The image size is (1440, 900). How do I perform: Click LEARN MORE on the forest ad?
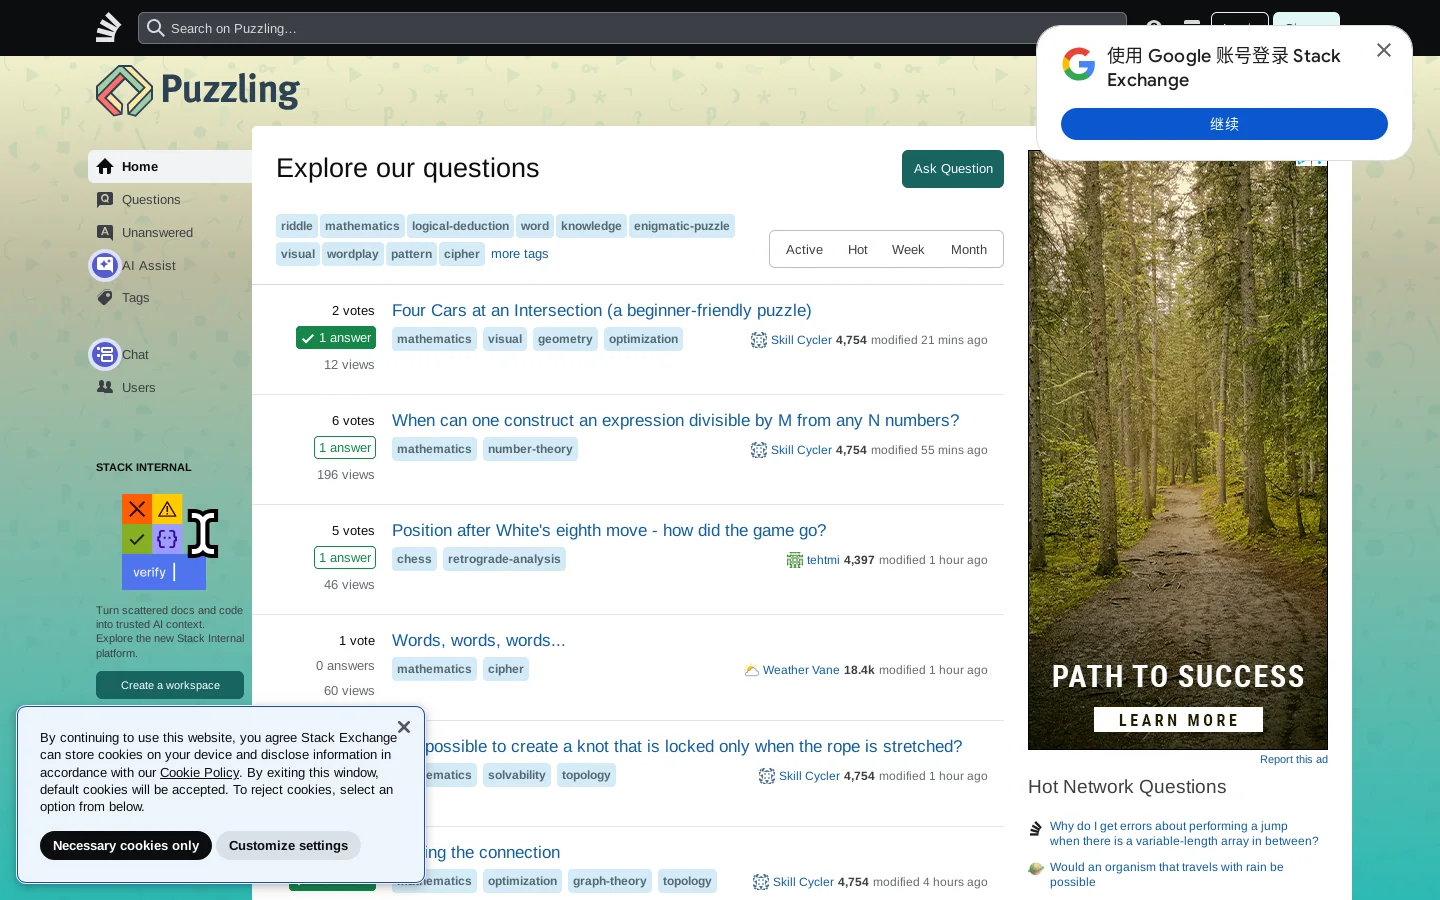1178,720
